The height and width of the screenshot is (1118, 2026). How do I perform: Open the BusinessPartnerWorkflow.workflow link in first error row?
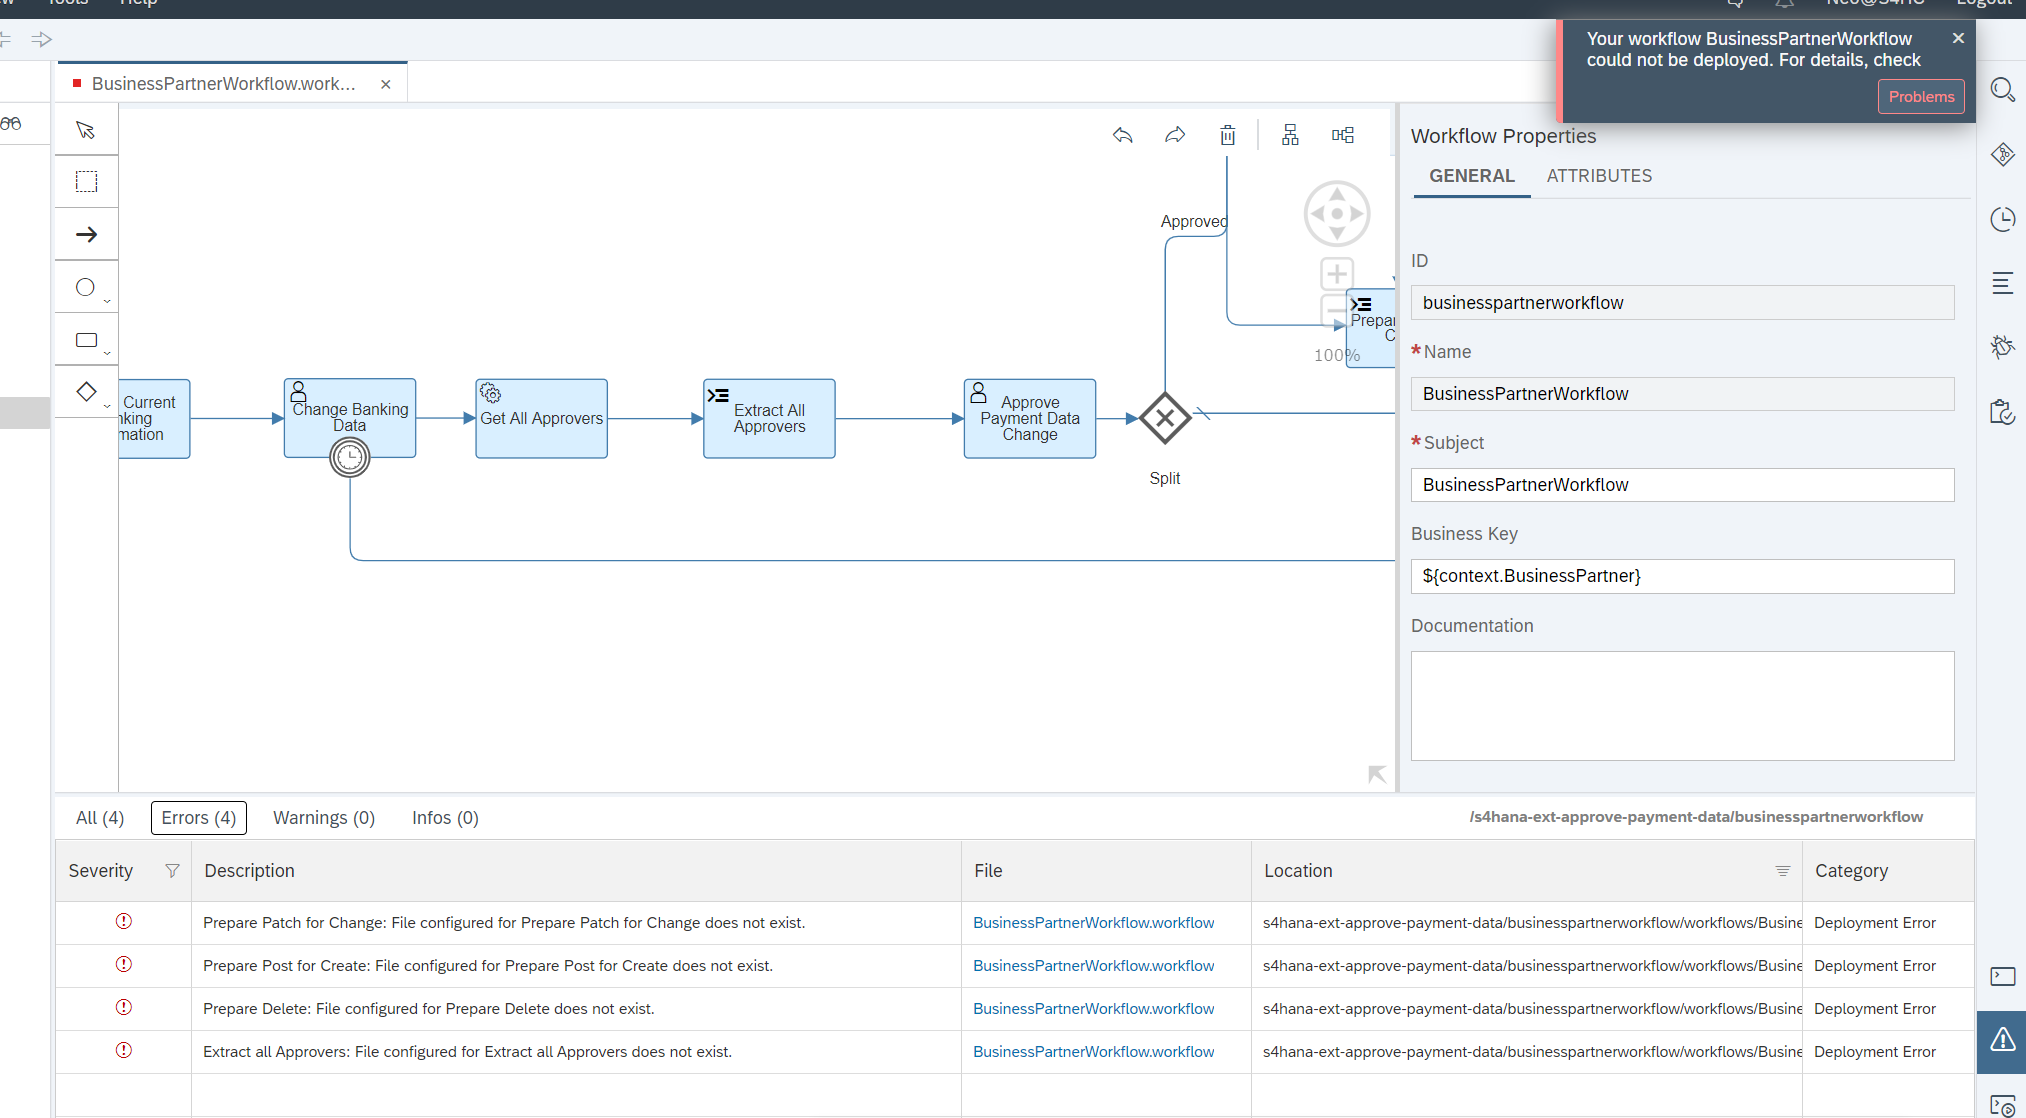click(1093, 922)
